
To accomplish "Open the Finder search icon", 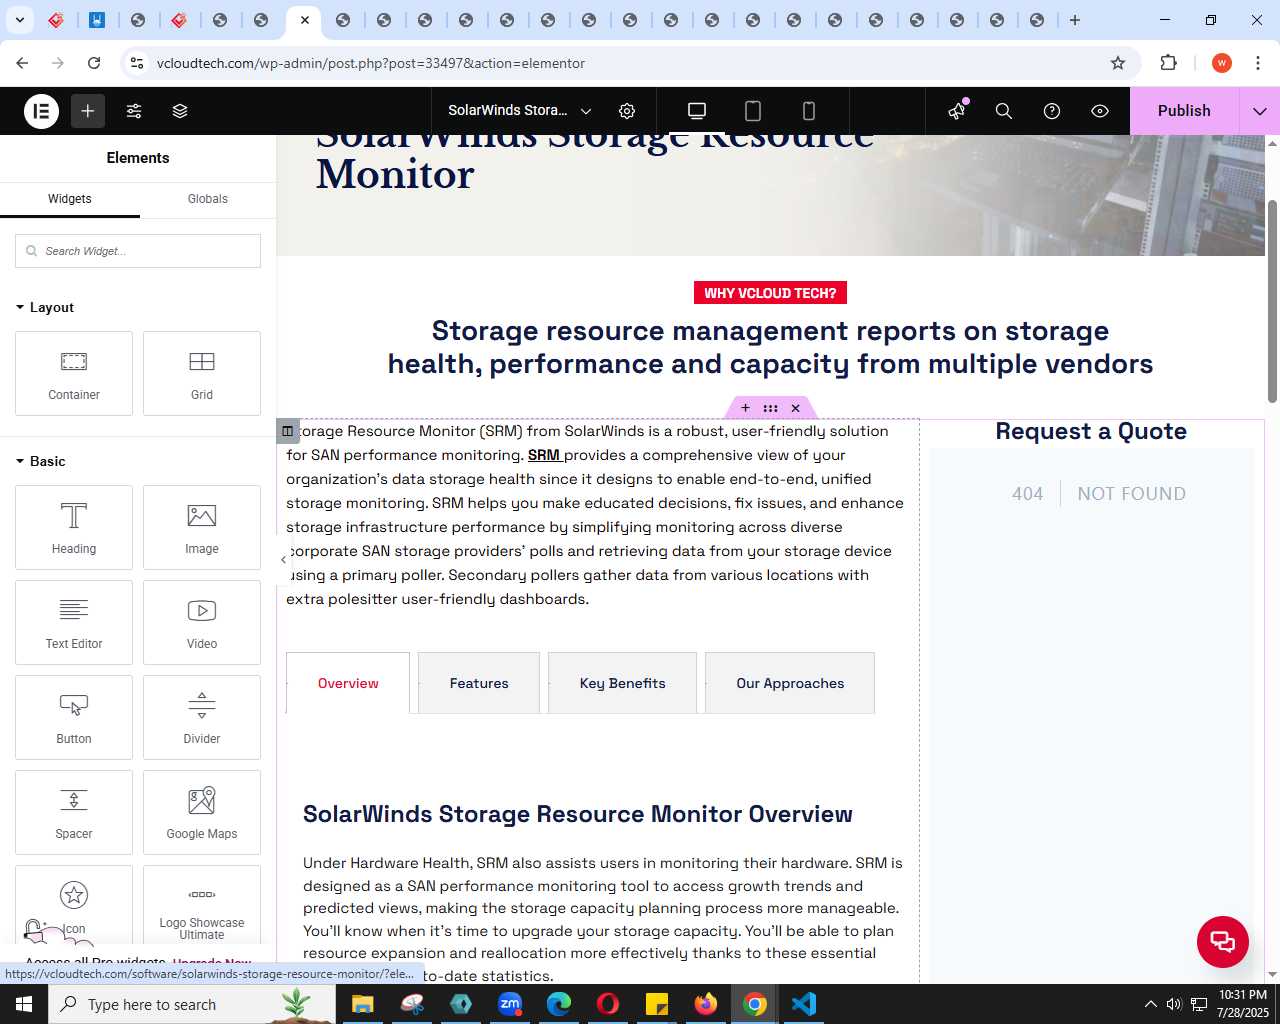I will 1004,111.
